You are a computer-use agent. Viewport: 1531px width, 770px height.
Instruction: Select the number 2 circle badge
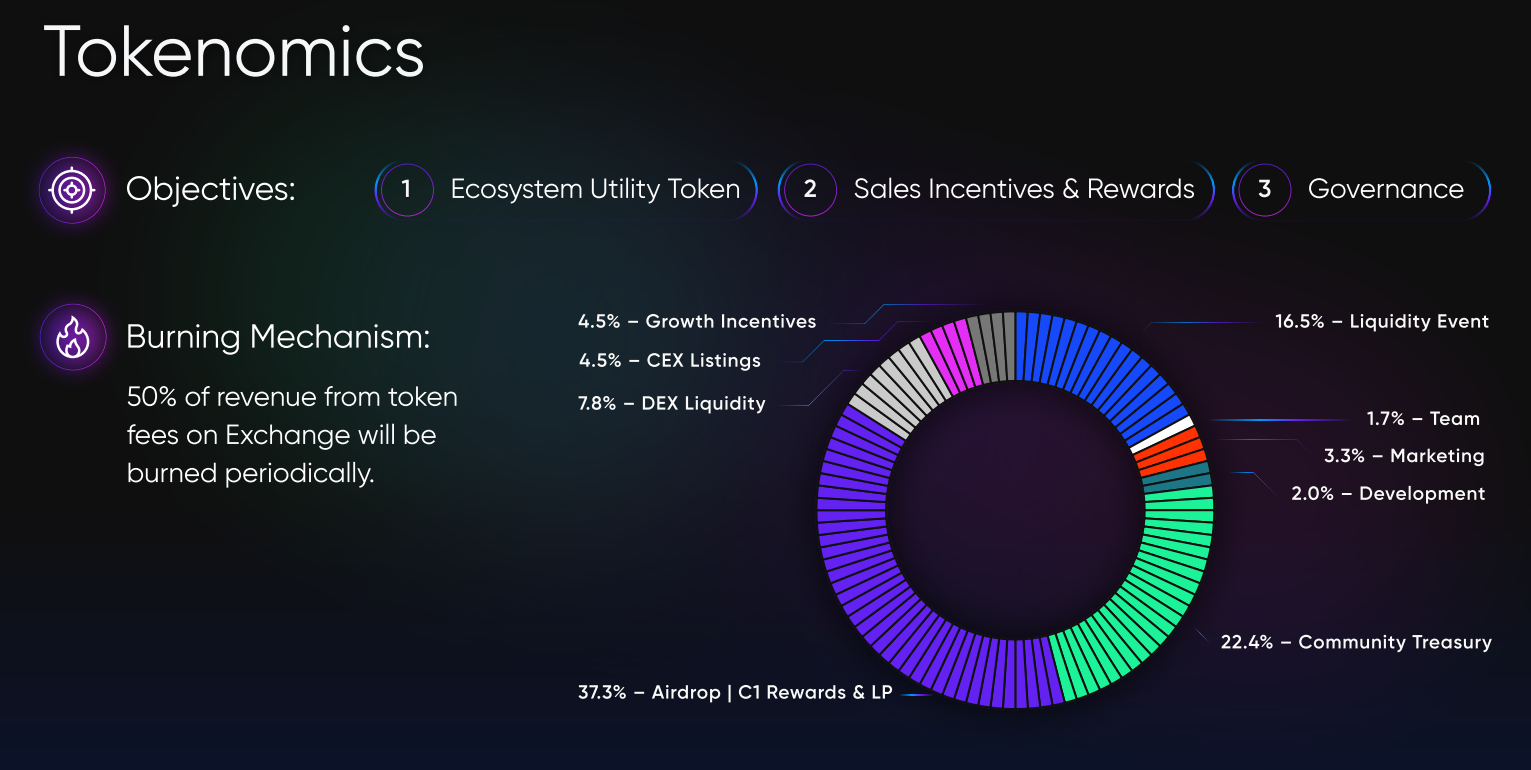click(810, 189)
